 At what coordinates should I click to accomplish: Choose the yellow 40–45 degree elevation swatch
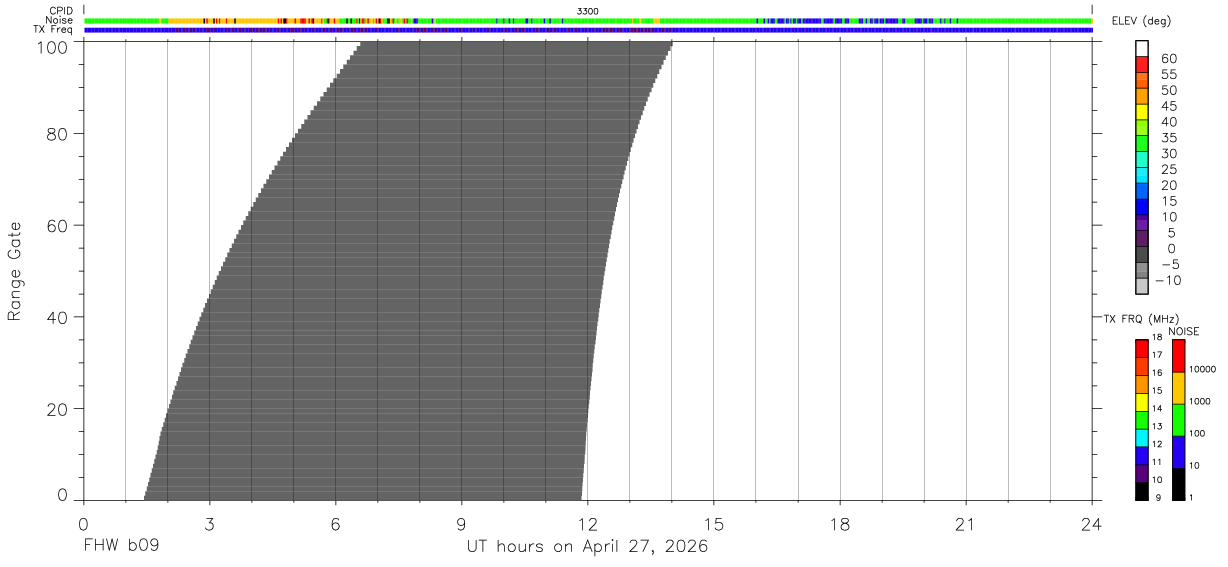(1141, 112)
